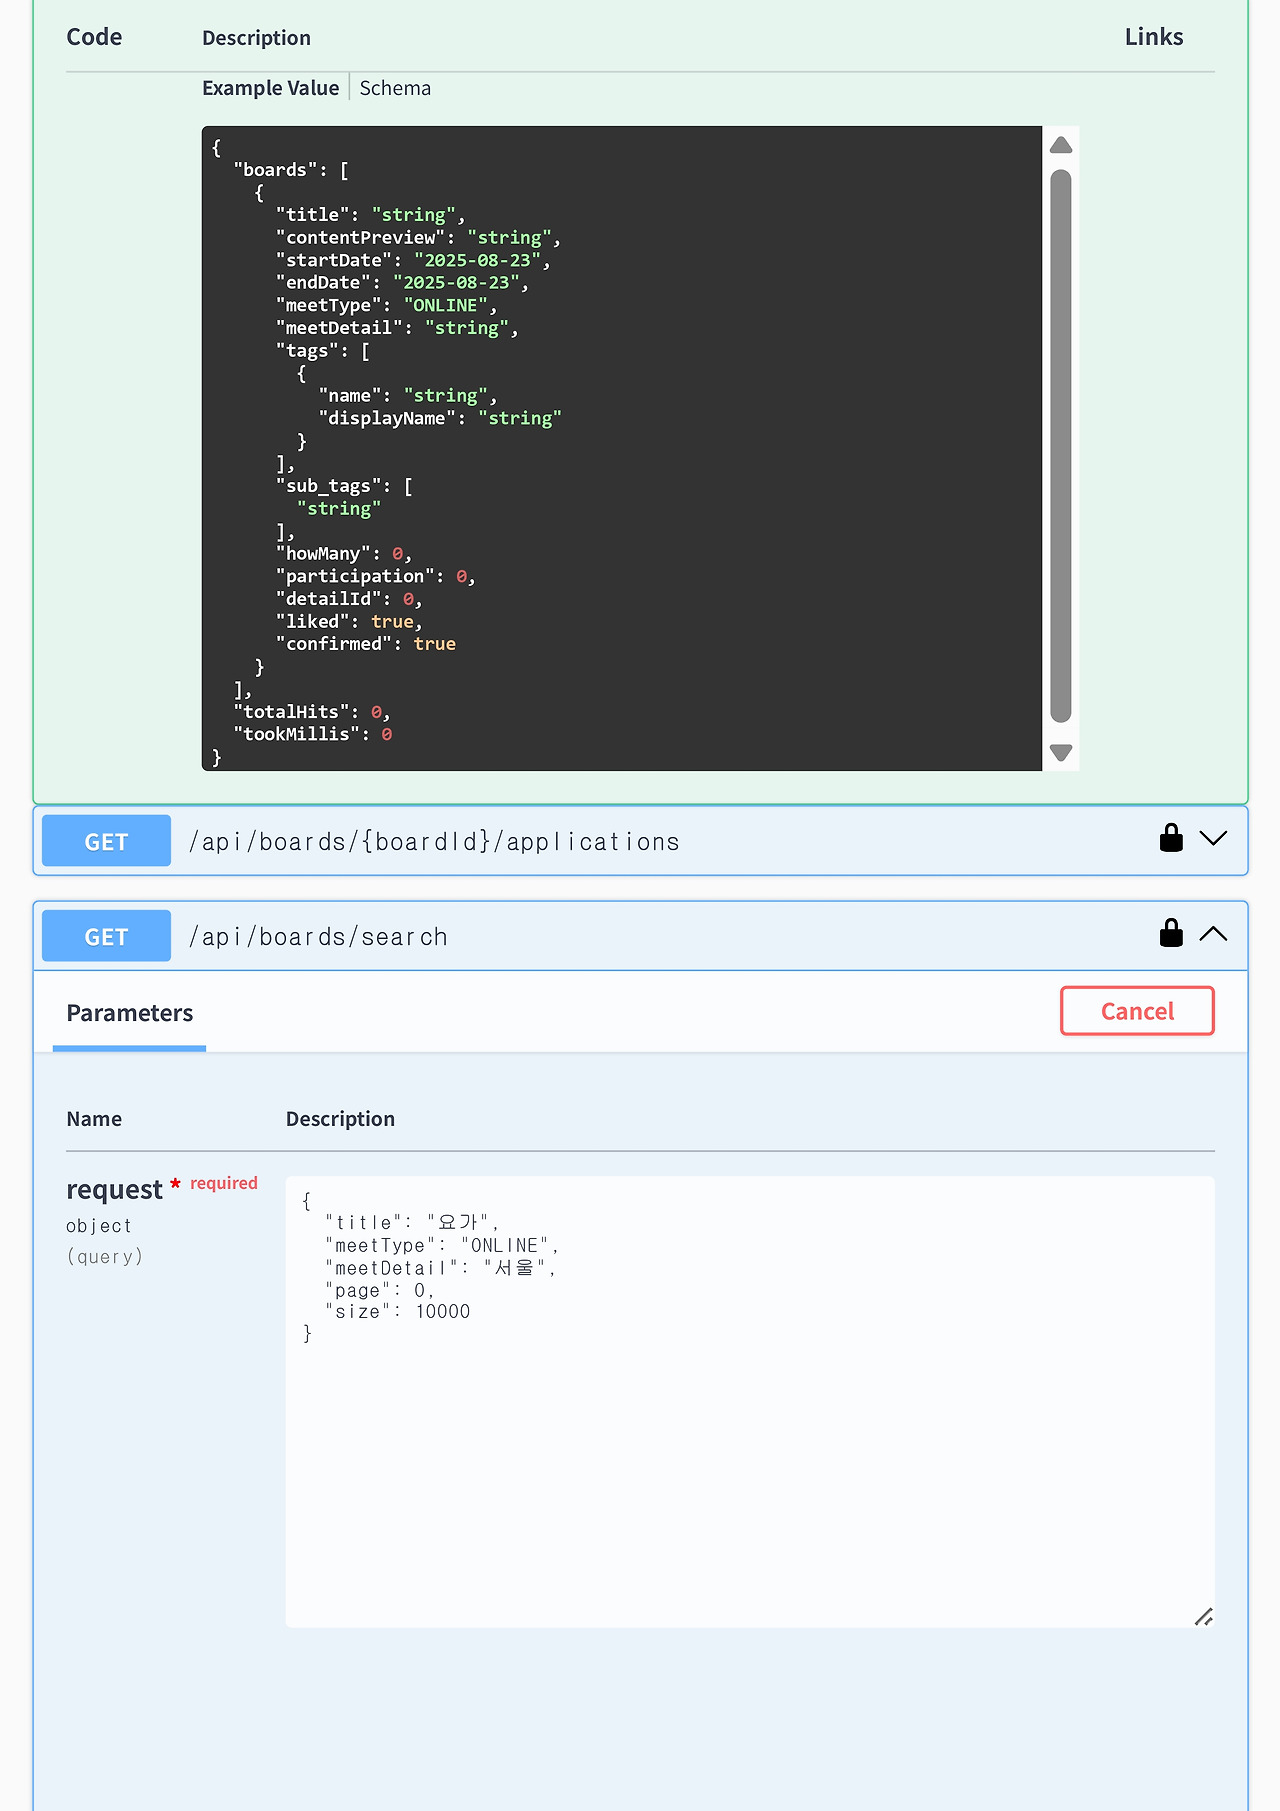Click the scroll down arrow of the example JSON
The height and width of the screenshot is (1811, 1280).
click(1061, 752)
